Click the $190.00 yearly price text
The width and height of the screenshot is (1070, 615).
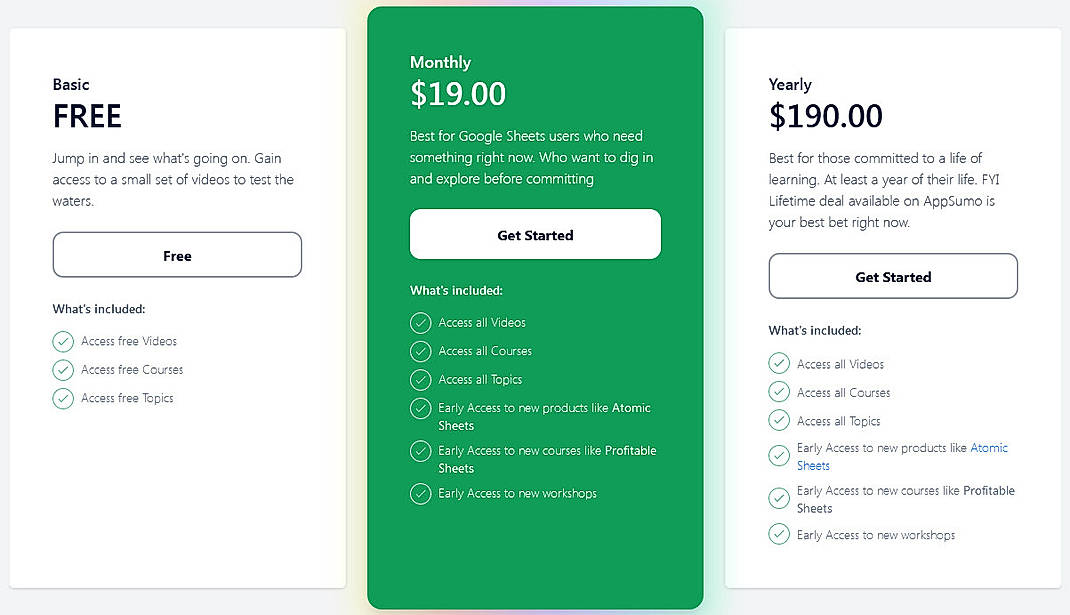tap(826, 116)
